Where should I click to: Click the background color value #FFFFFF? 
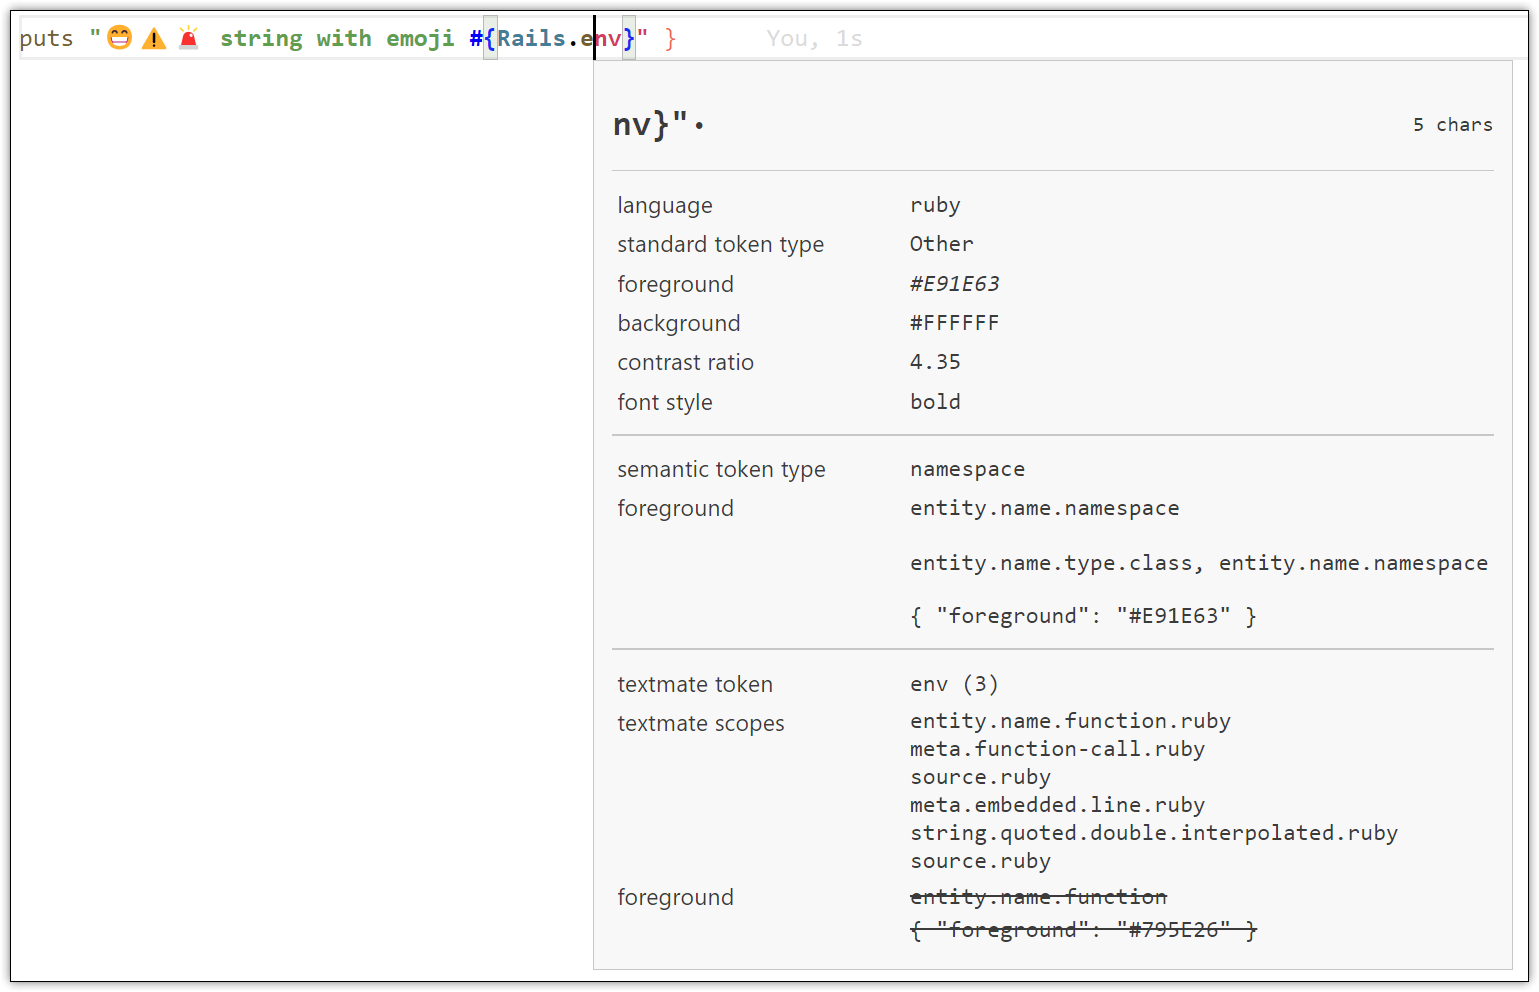click(955, 322)
